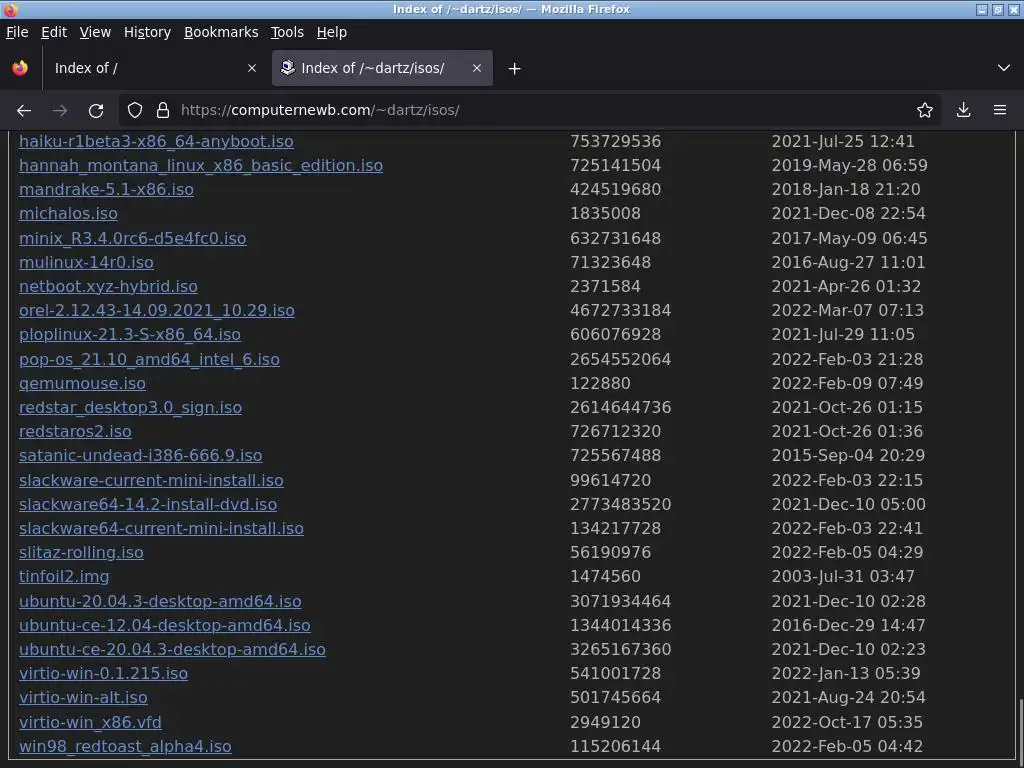The width and height of the screenshot is (1024, 768).
Task: Expand the list all tabs chevron
Action: coord(1004,68)
